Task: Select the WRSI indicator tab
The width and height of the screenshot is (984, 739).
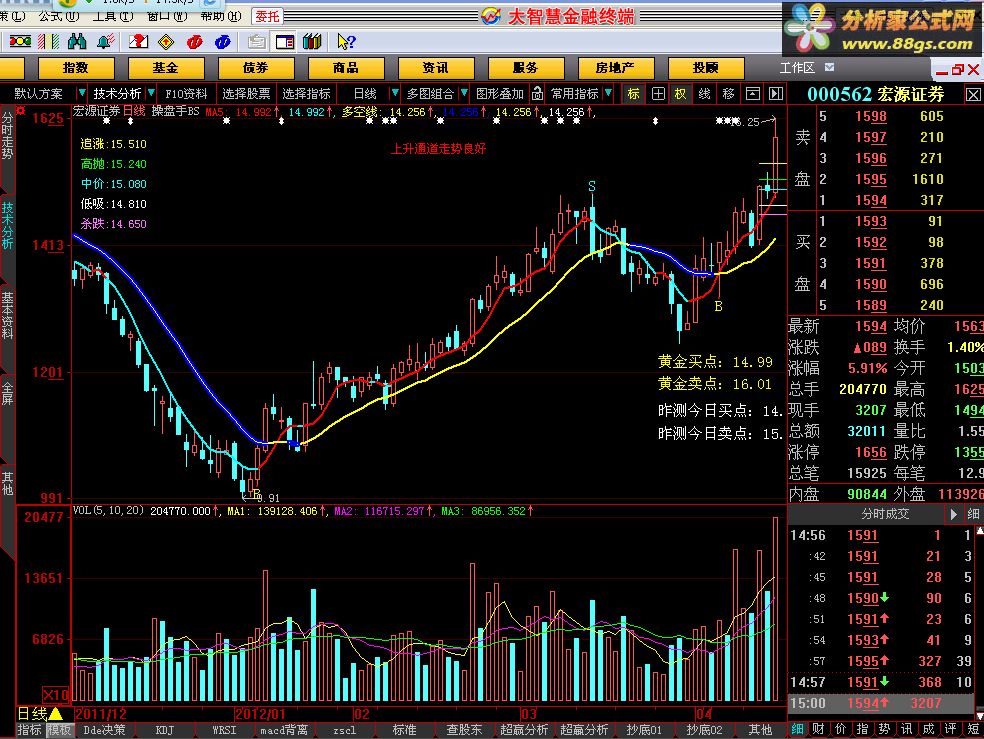Action: coord(224,730)
